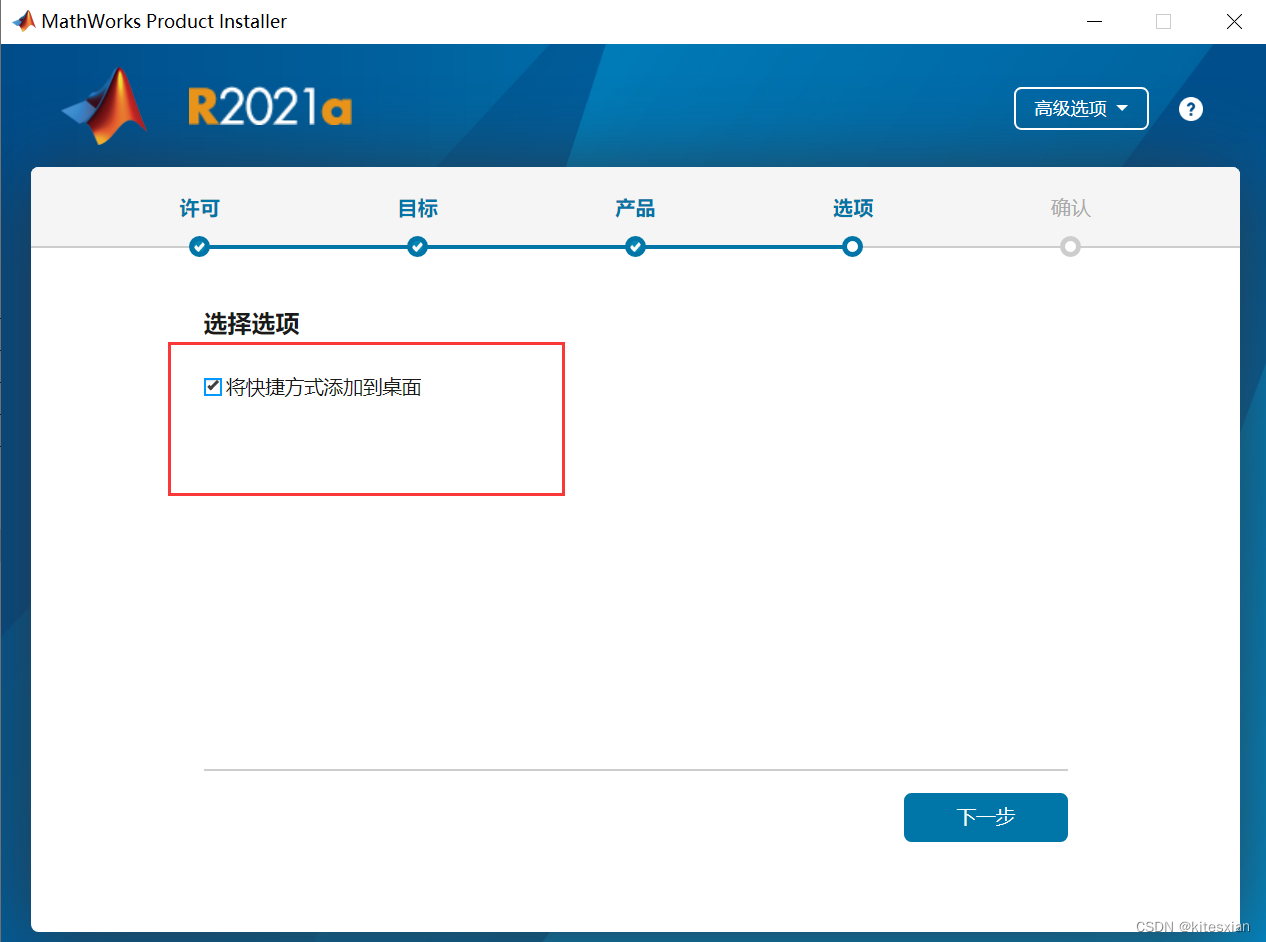The height and width of the screenshot is (942, 1266).
Task: Select the 选项 step
Action: coord(853,208)
